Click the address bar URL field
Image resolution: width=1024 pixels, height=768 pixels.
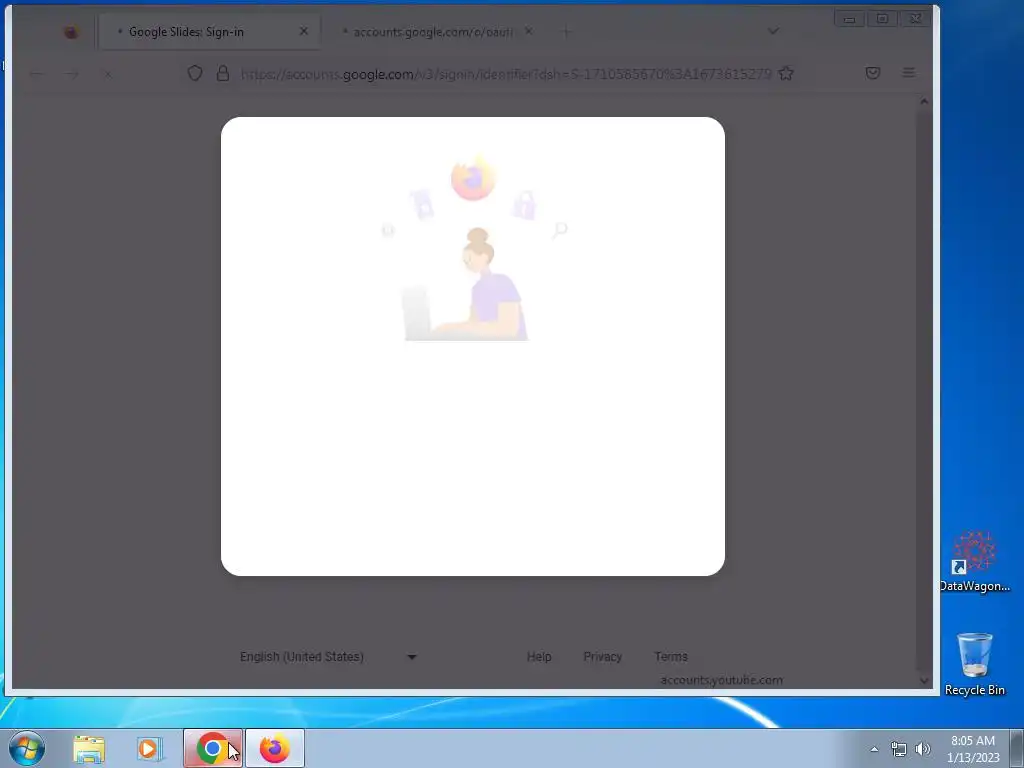pos(506,74)
